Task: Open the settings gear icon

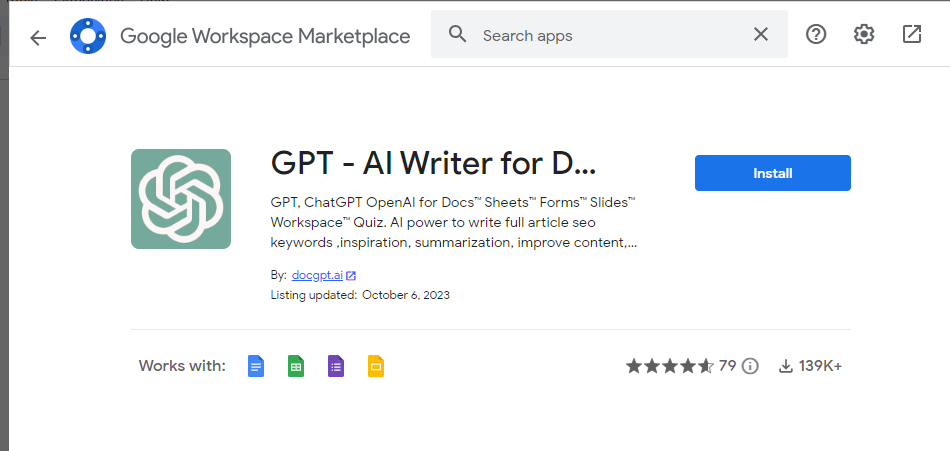Action: coord(864,35)
